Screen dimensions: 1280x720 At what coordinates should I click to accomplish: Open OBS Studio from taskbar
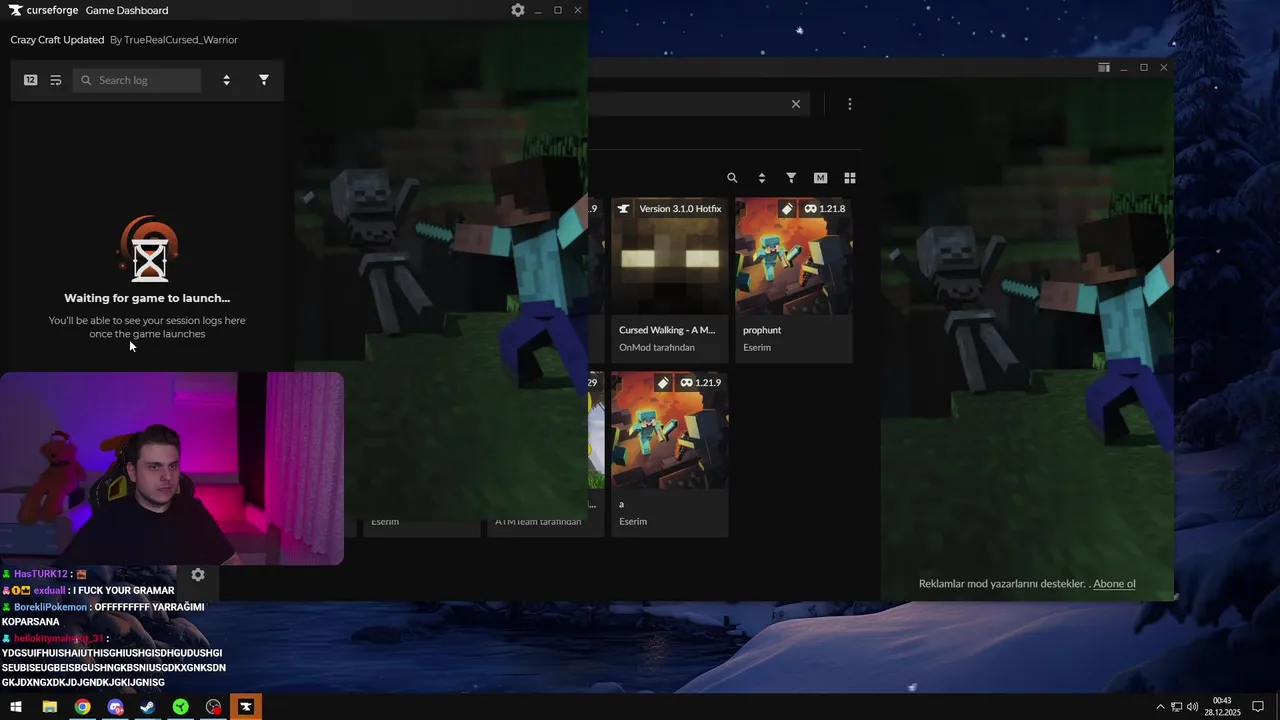[213, 707]
